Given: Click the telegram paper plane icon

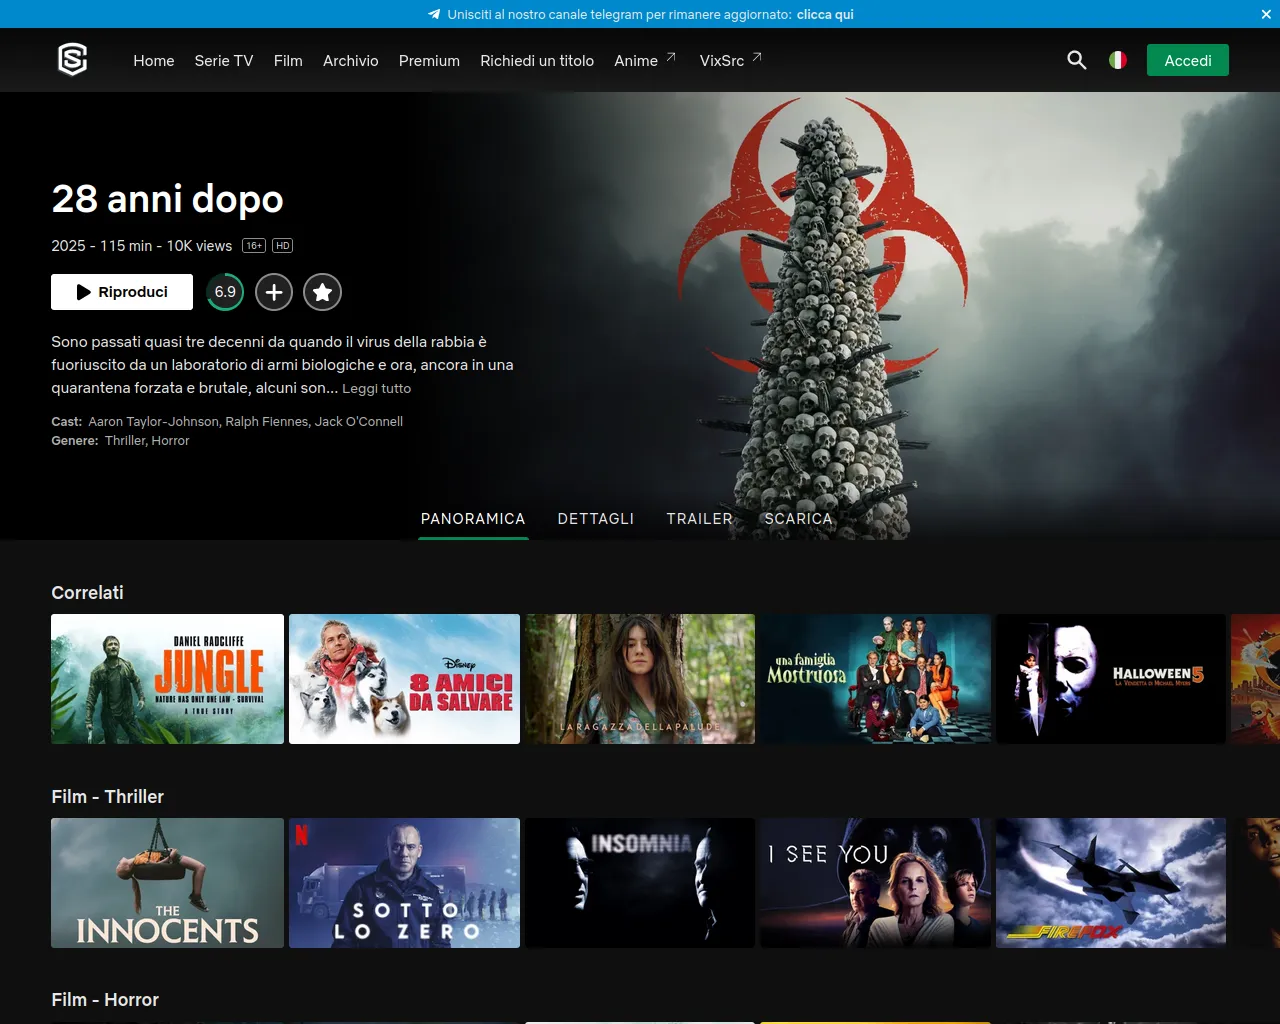Looking at the screenshot, I should [x=434, y=14].
